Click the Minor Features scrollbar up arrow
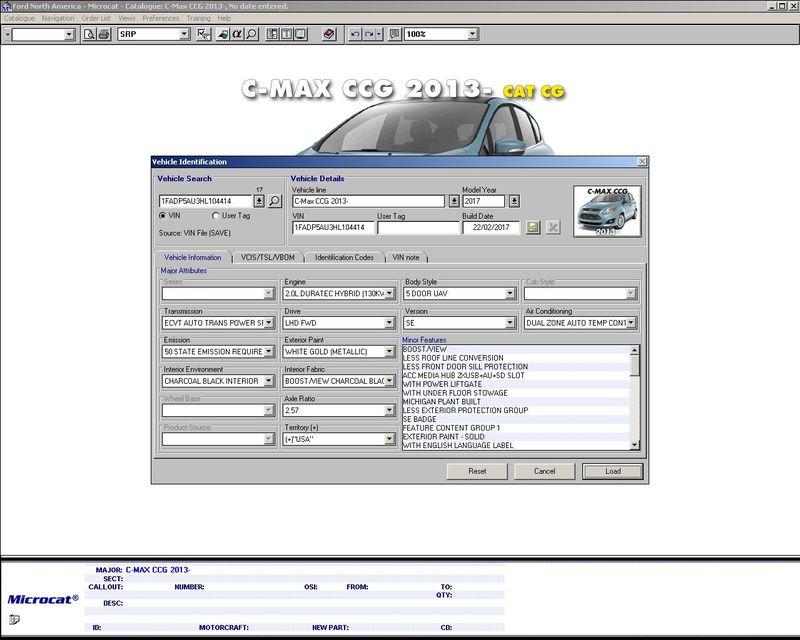Screen dimensions: 800x640 point(635,350)
